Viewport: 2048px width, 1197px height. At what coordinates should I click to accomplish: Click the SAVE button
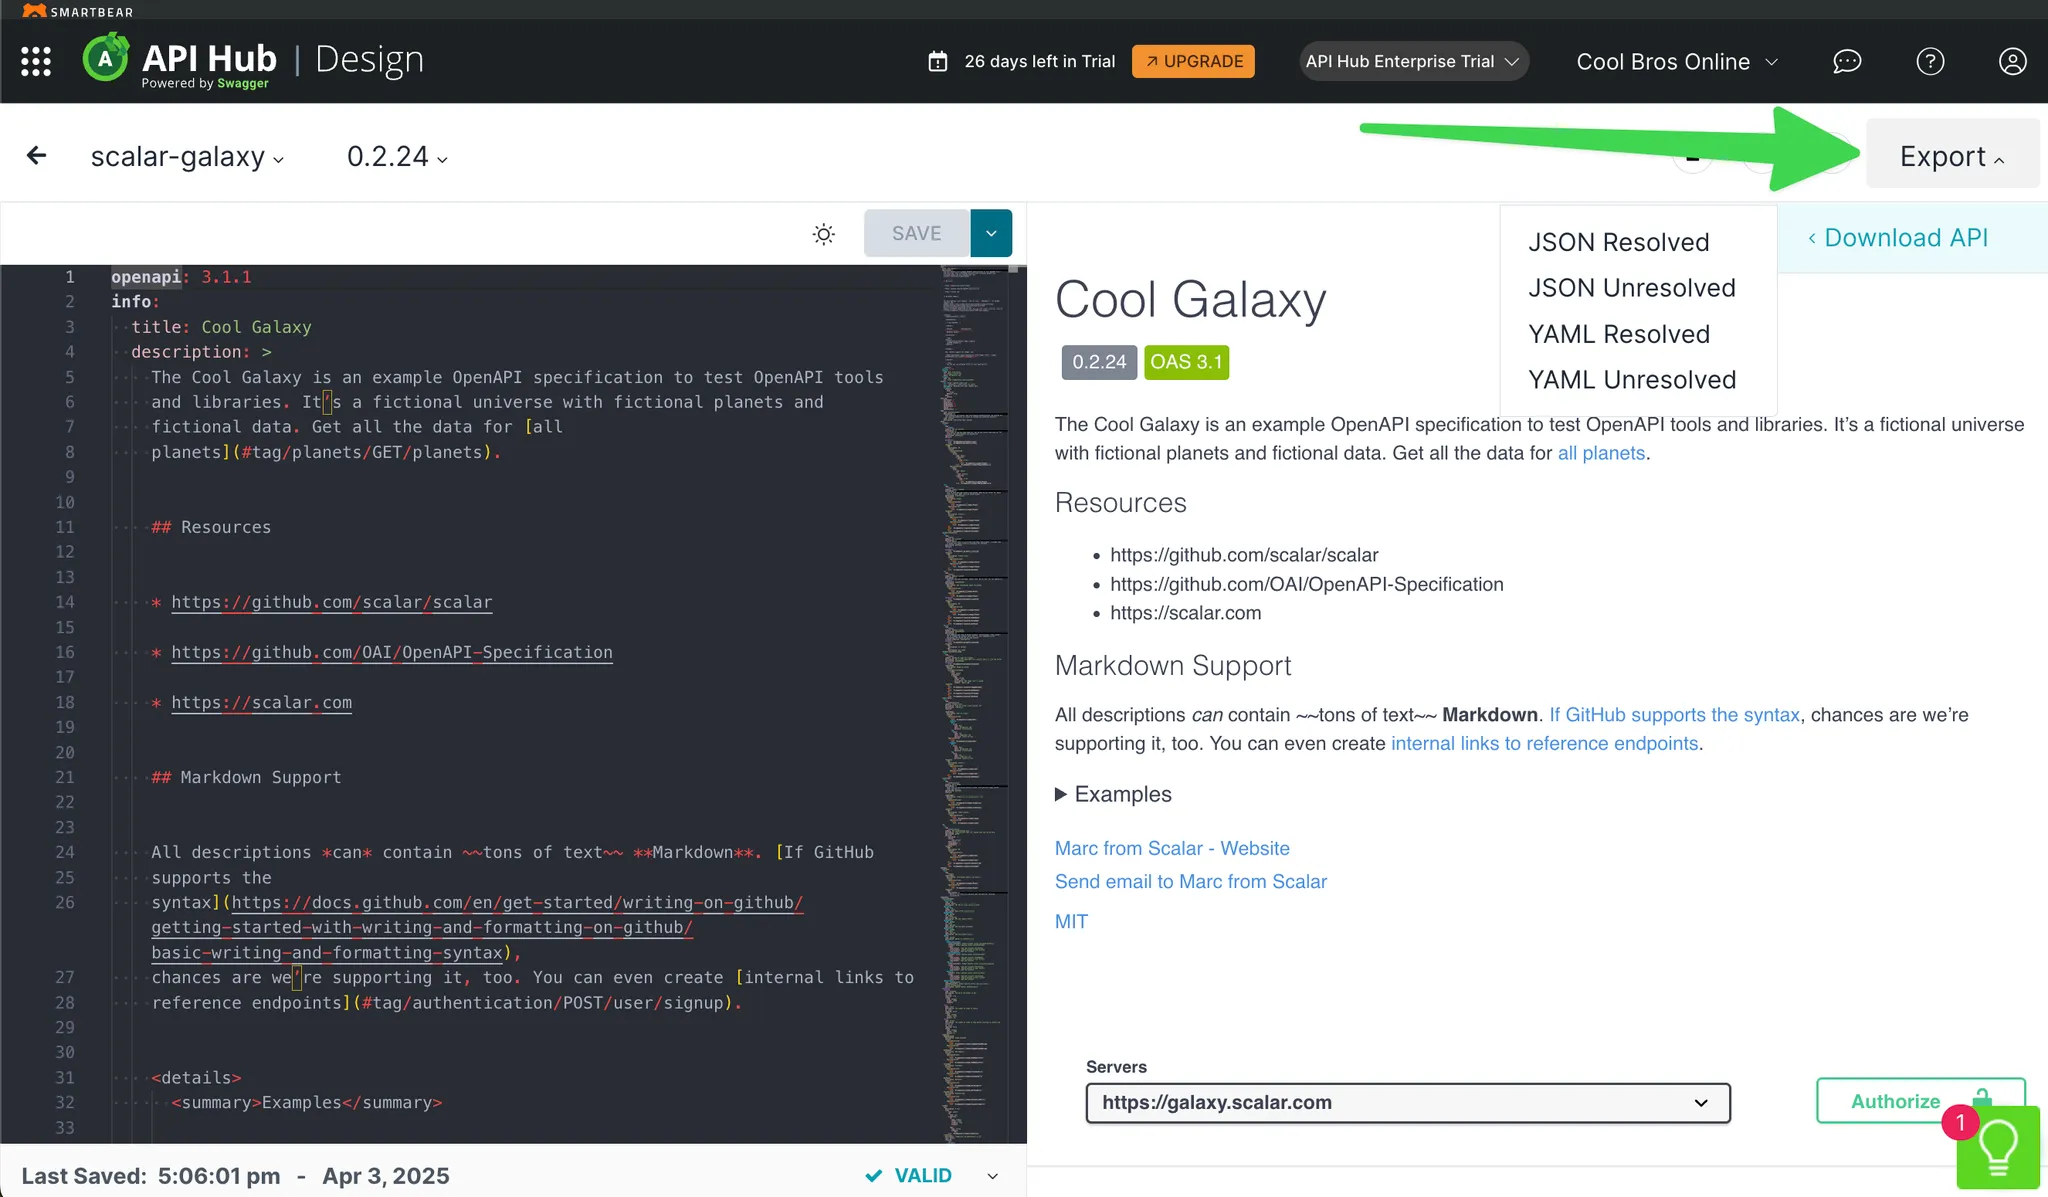[x=915, y=233]
